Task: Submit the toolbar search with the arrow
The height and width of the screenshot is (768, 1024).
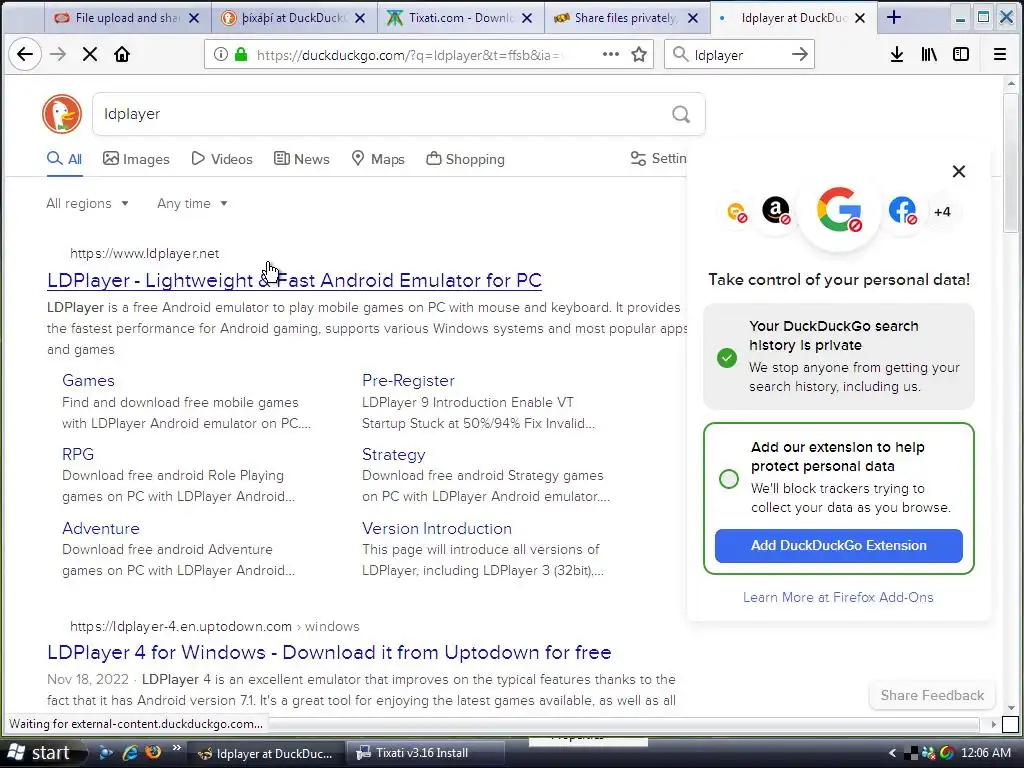Action: point(799,54)
